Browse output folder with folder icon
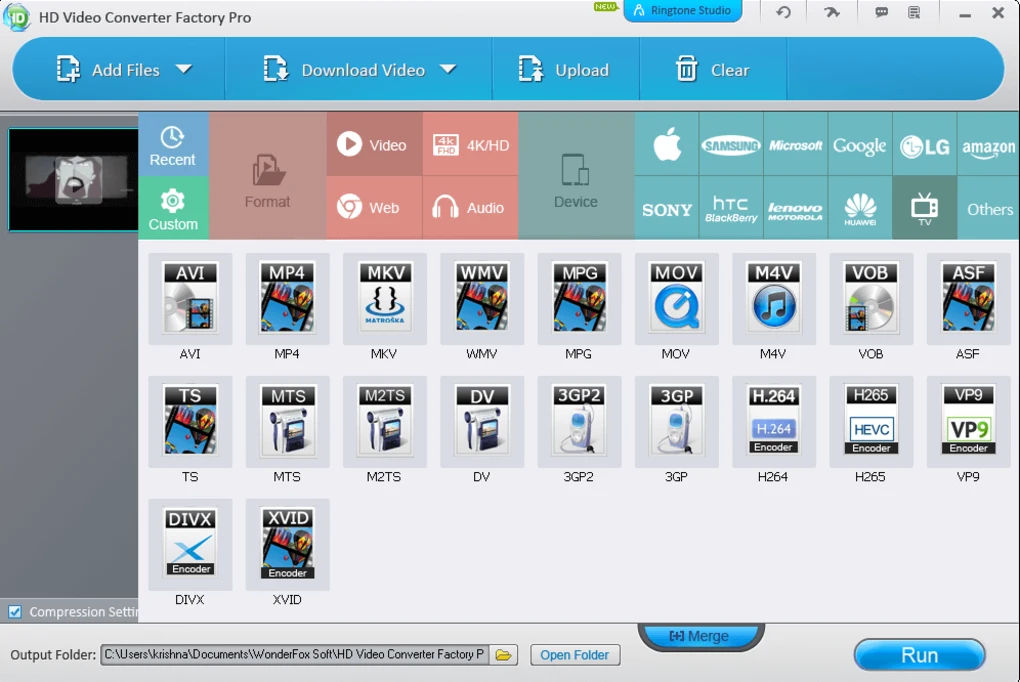The image size is (1020, 682). 504,655
